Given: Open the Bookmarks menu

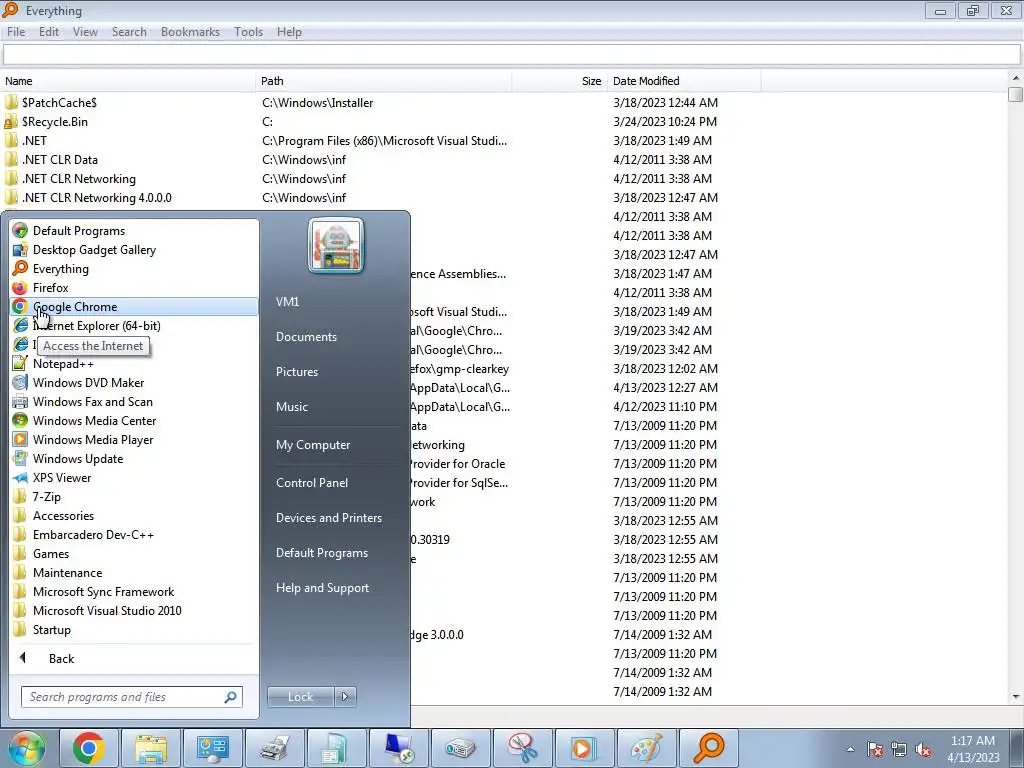Looking at the screenshot, I should 190,32.
